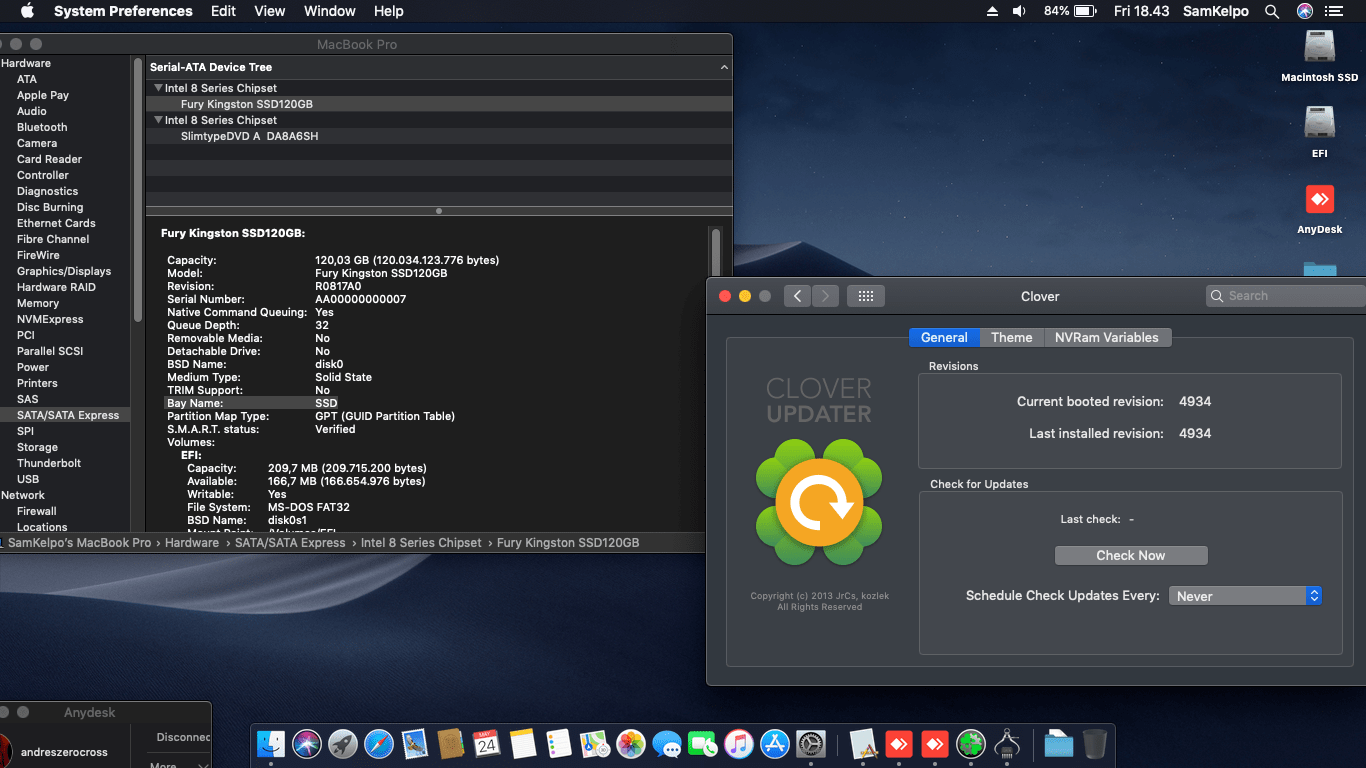This screenshot has width=1366, height=768.
Task: Open the Trash in the Dock
Action: point(1095,744)
